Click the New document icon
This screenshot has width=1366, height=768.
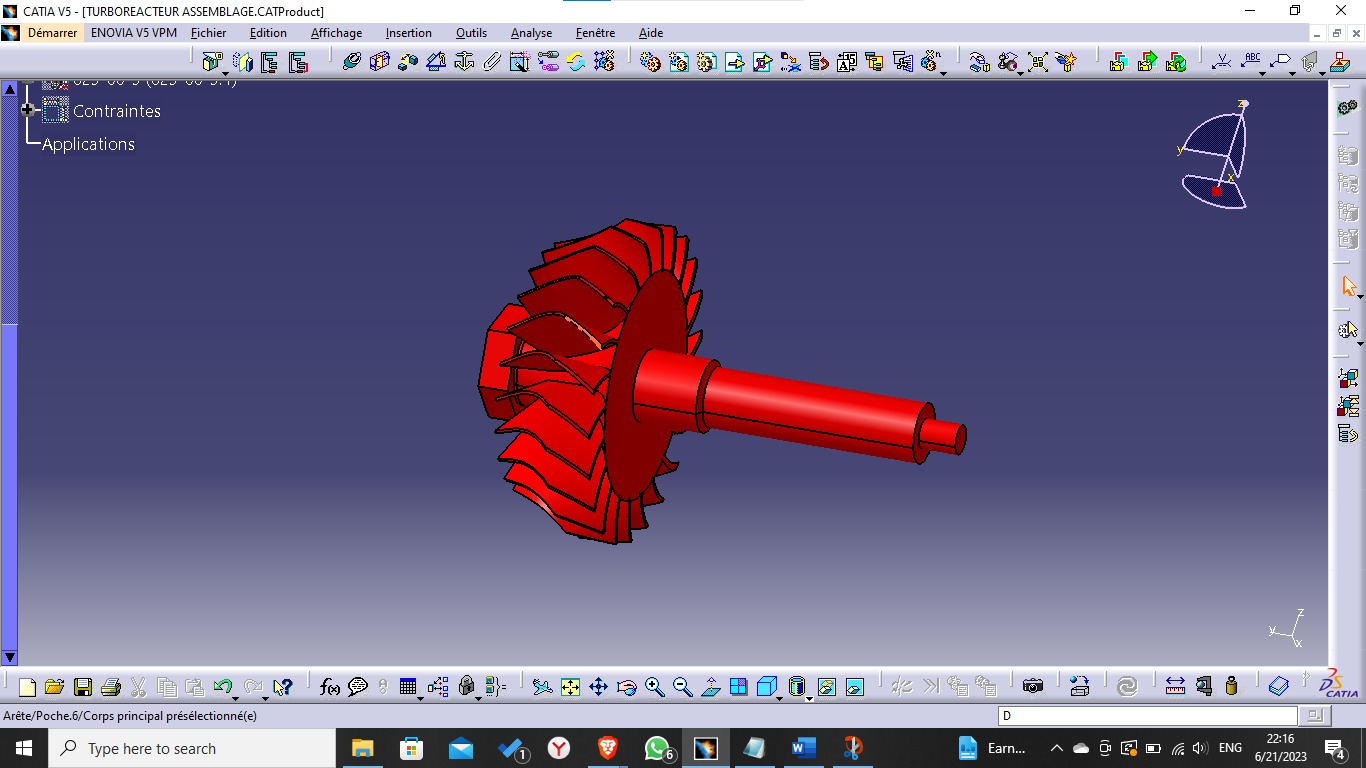tap(27, 687)
